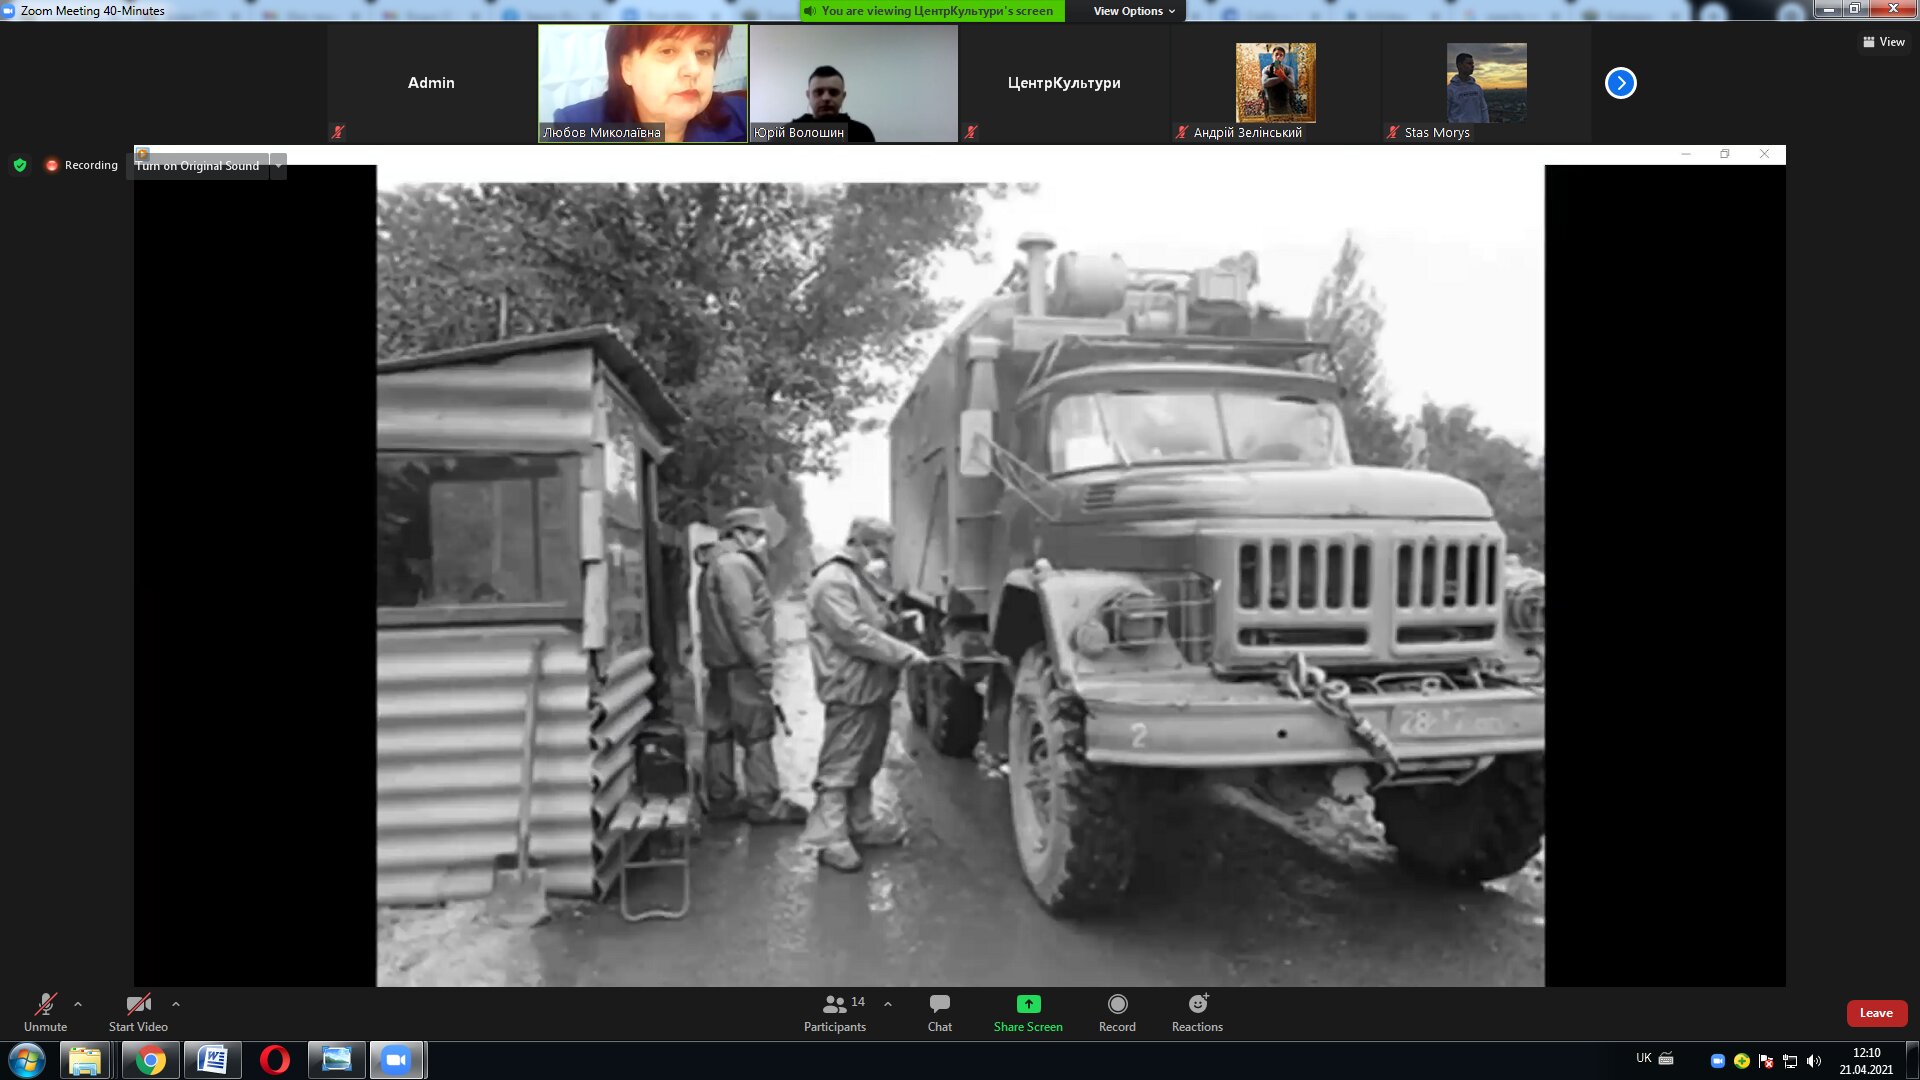Click the Record icon
Viewport: 1920px width, 1080px height.
point(1117,1004)
